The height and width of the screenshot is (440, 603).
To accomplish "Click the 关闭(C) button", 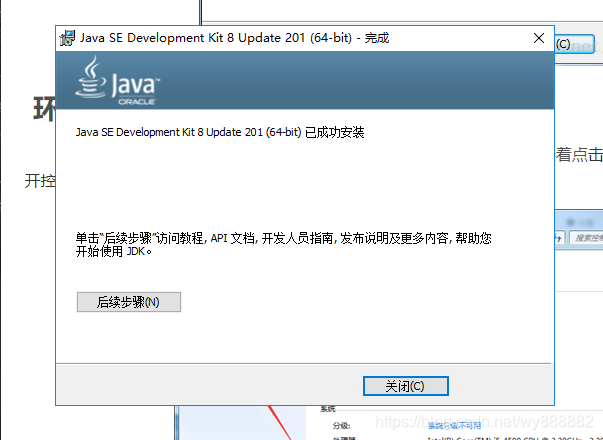I will 406,386.
